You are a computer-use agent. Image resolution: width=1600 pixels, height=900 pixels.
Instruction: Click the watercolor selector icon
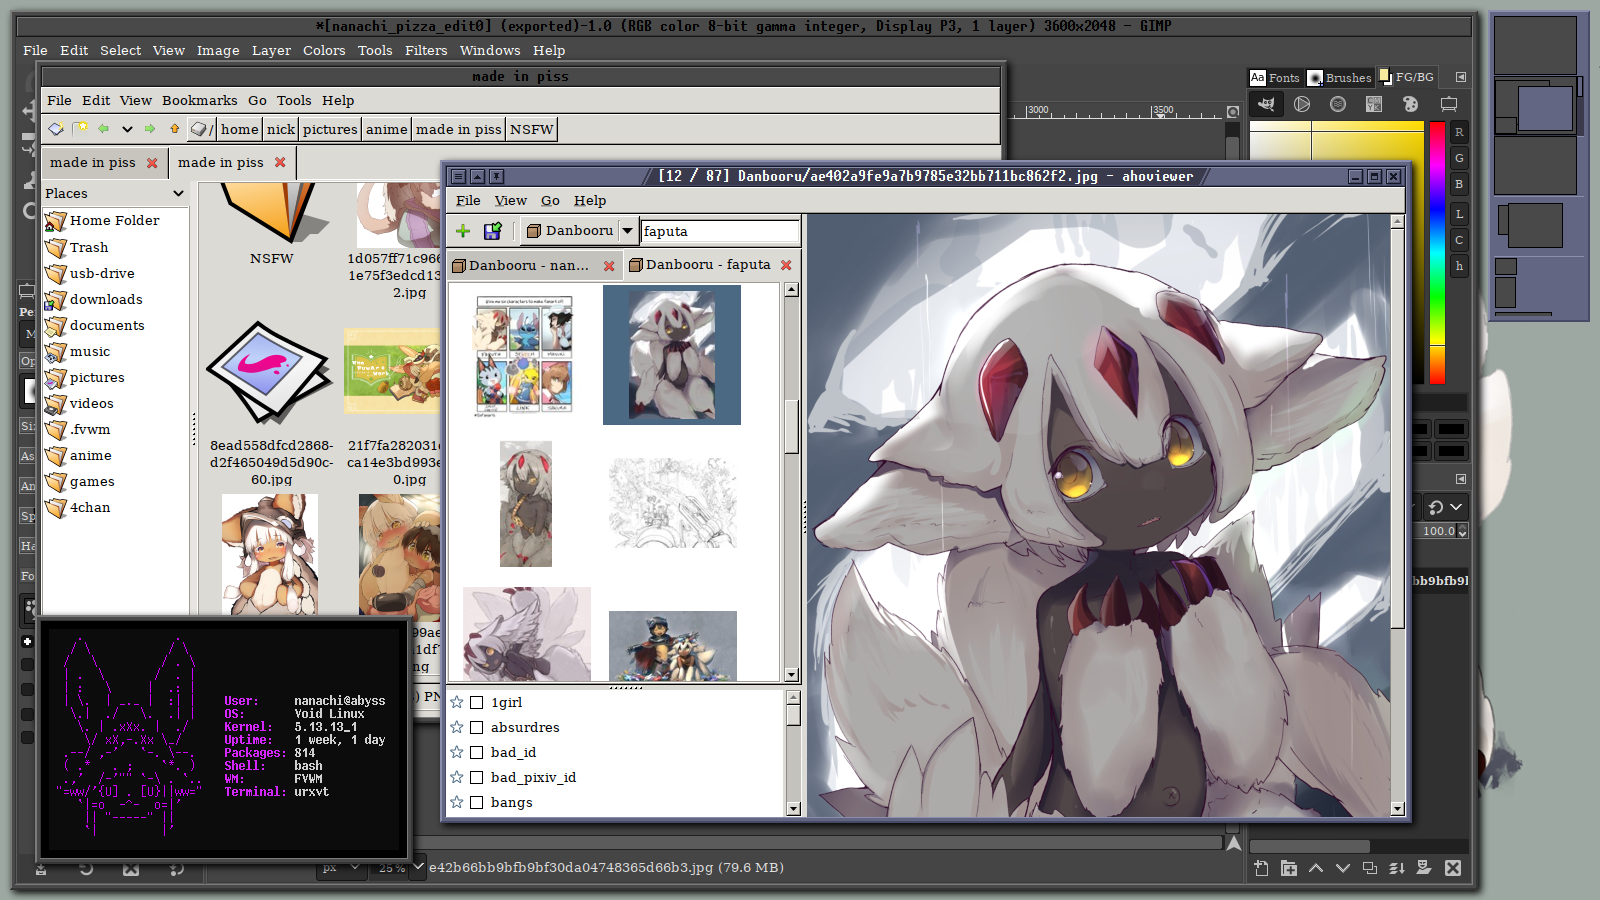tap(1338, 104)
